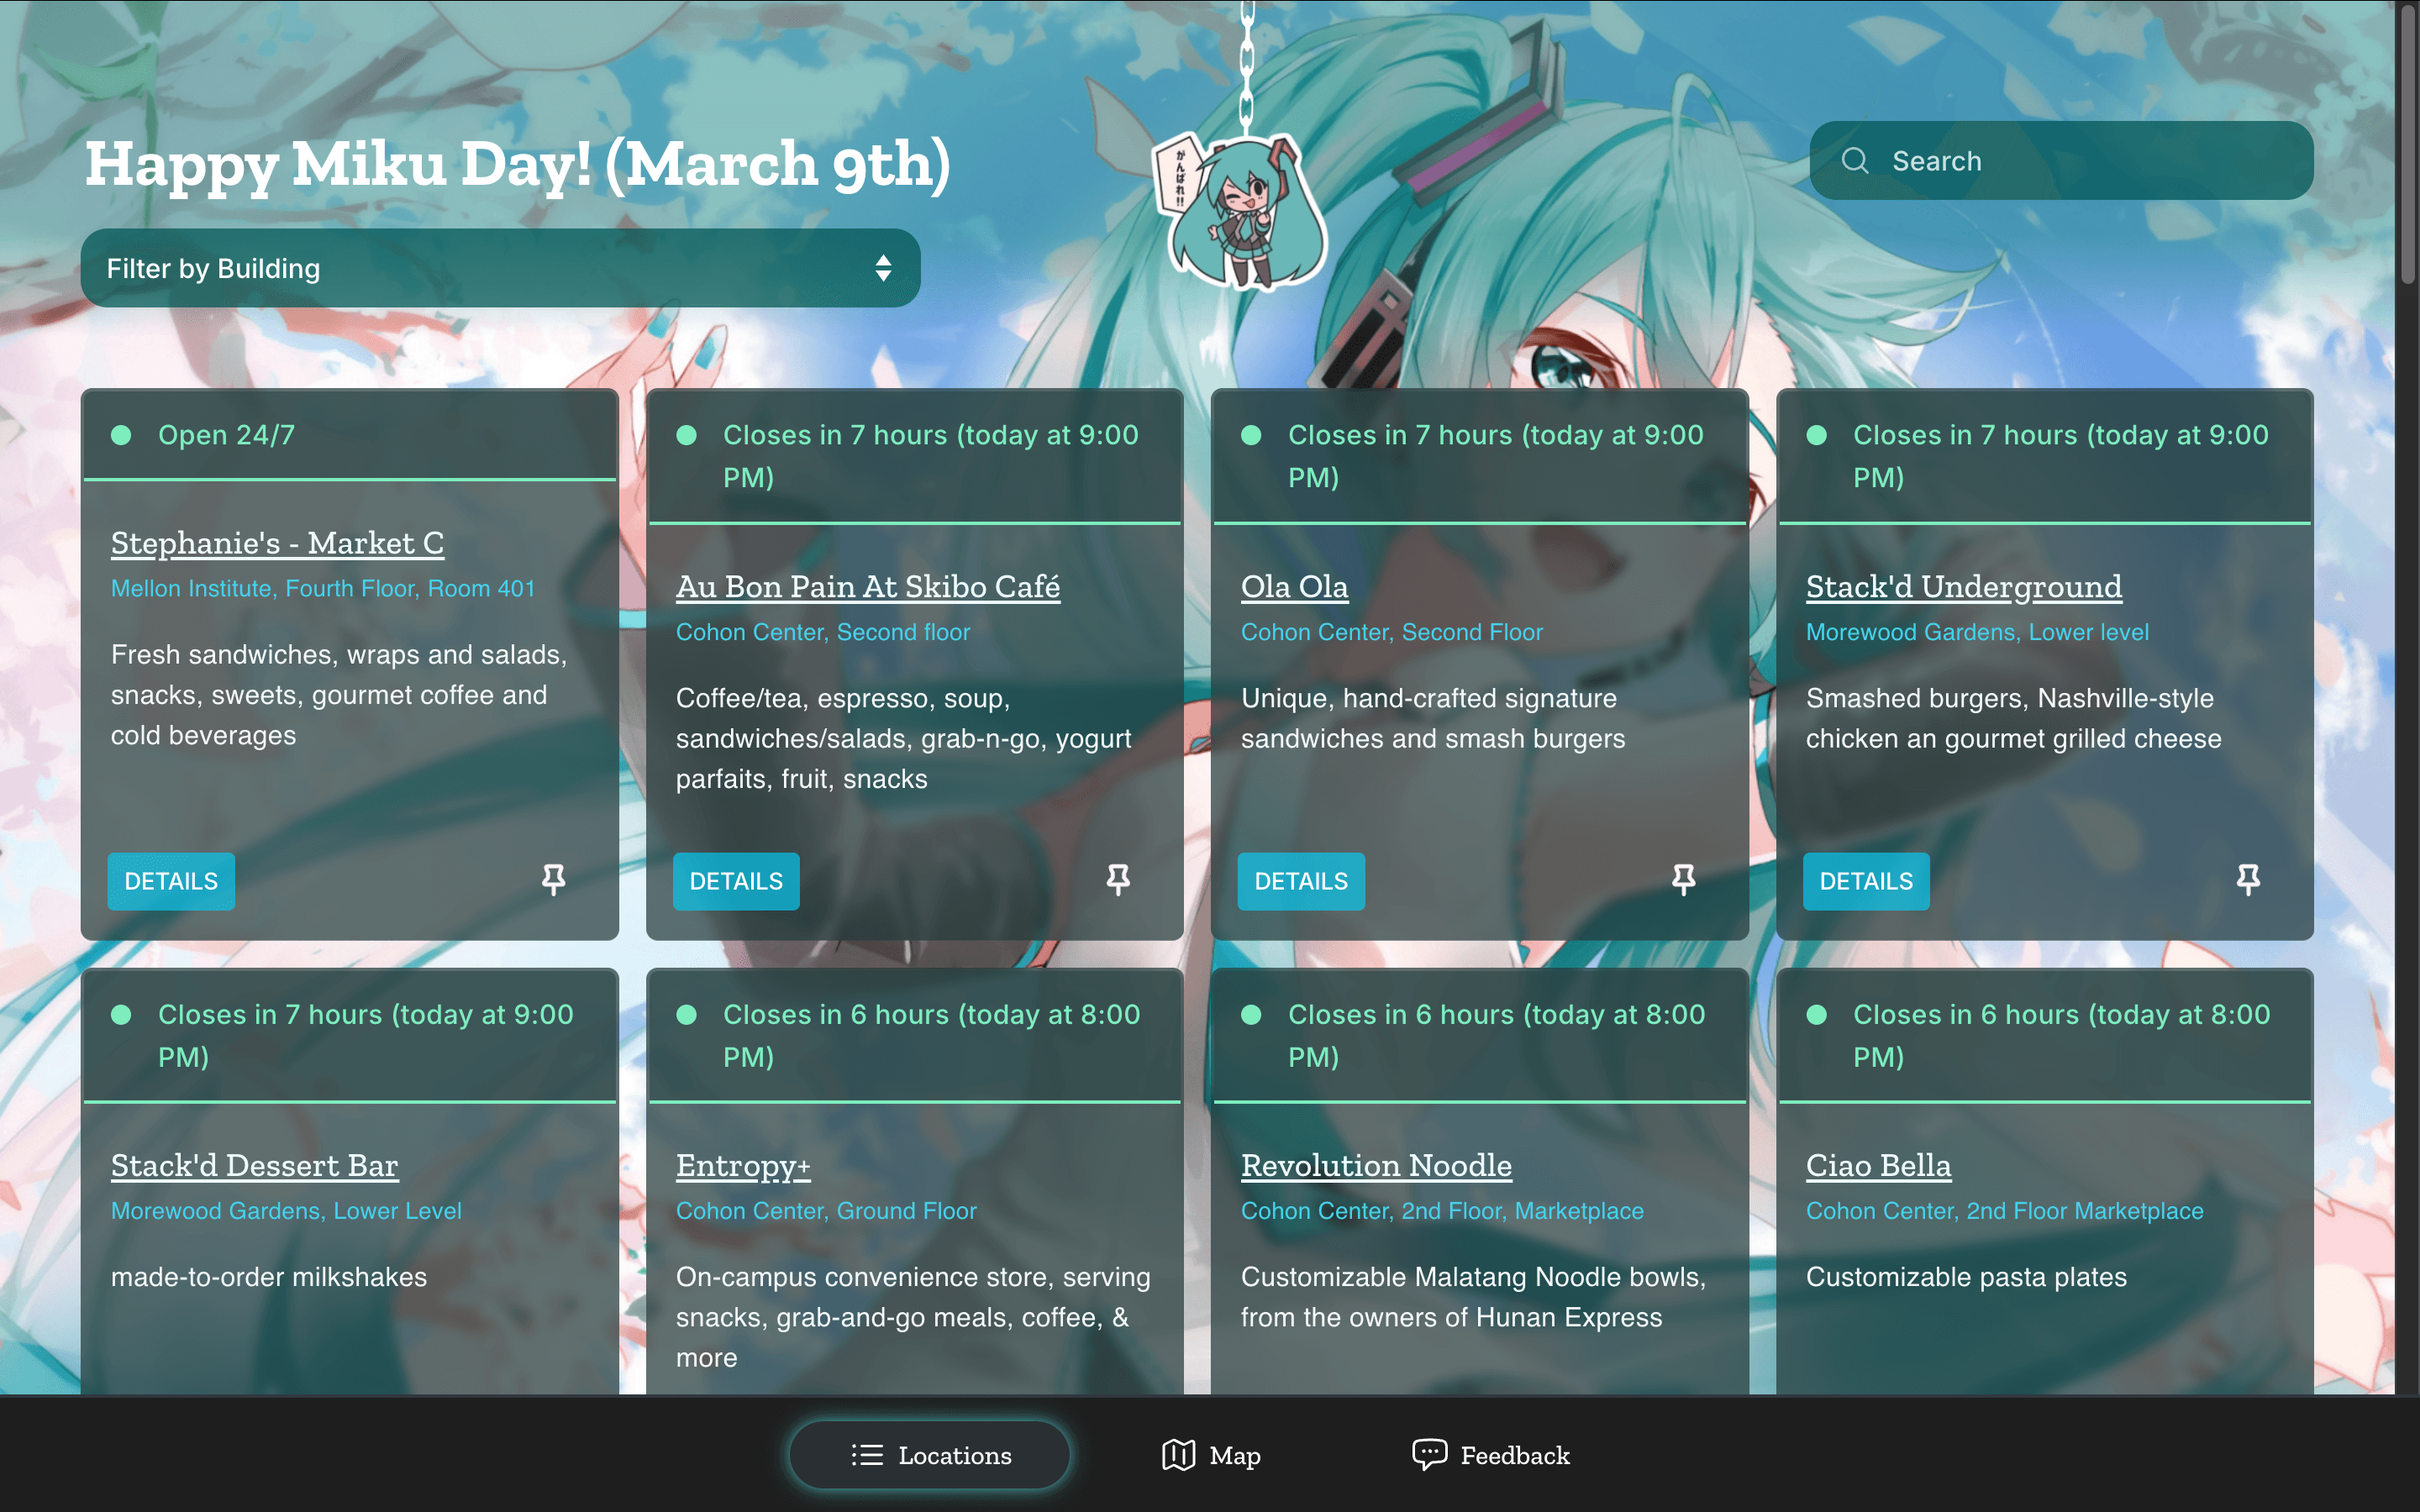Pin the Au Bon Pain card

(1118, 880)
